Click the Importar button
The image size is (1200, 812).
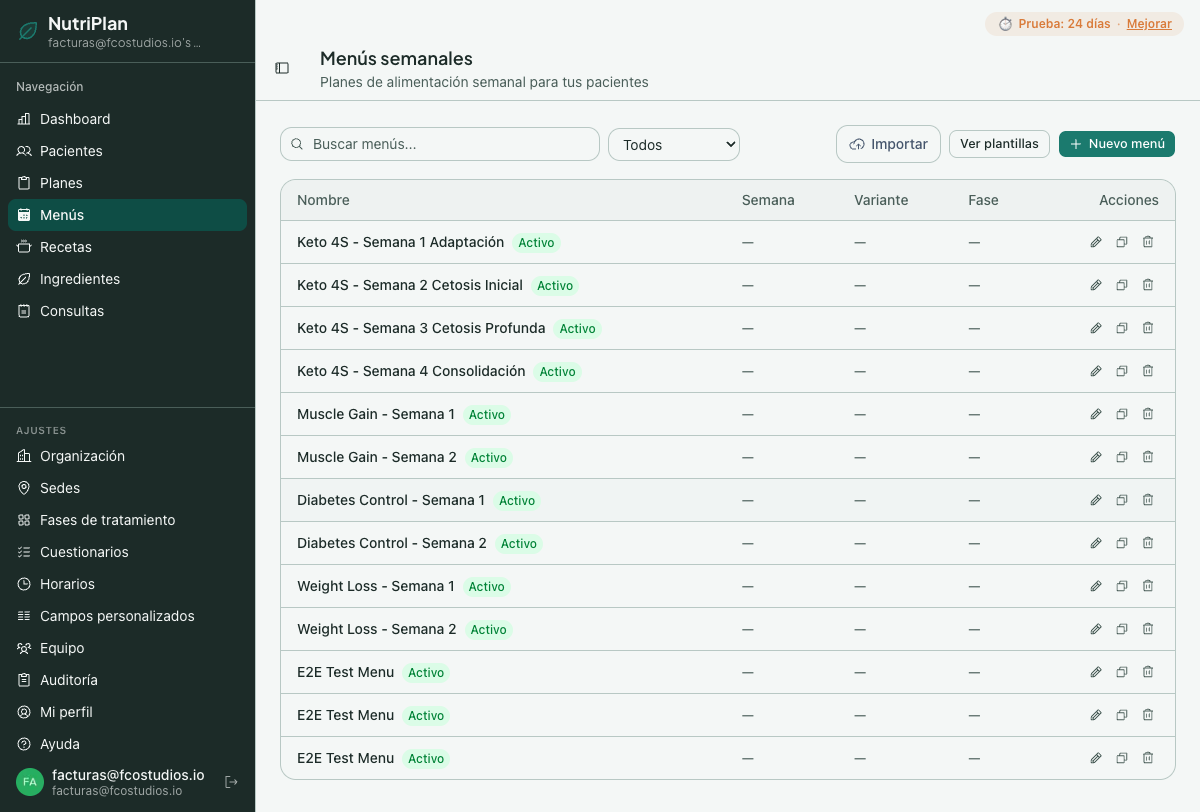coord(888,144)
